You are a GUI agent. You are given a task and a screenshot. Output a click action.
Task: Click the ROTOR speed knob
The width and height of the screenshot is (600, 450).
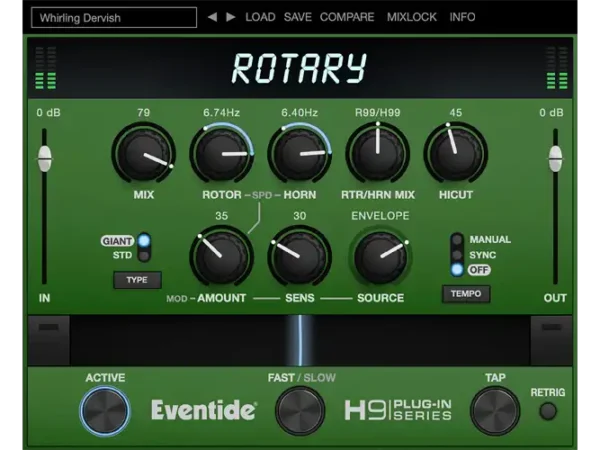pos(222,154)
